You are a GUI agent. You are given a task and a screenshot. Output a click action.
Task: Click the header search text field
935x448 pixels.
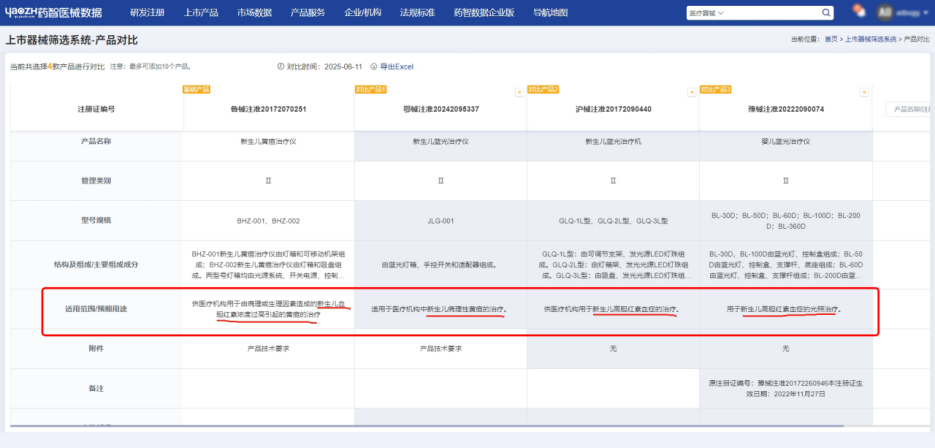770,13
